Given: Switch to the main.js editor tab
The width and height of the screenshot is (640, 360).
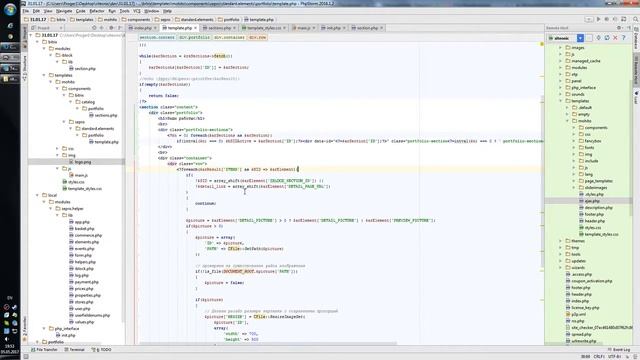Looking at the screenshot, I should [x=303, y=28].
